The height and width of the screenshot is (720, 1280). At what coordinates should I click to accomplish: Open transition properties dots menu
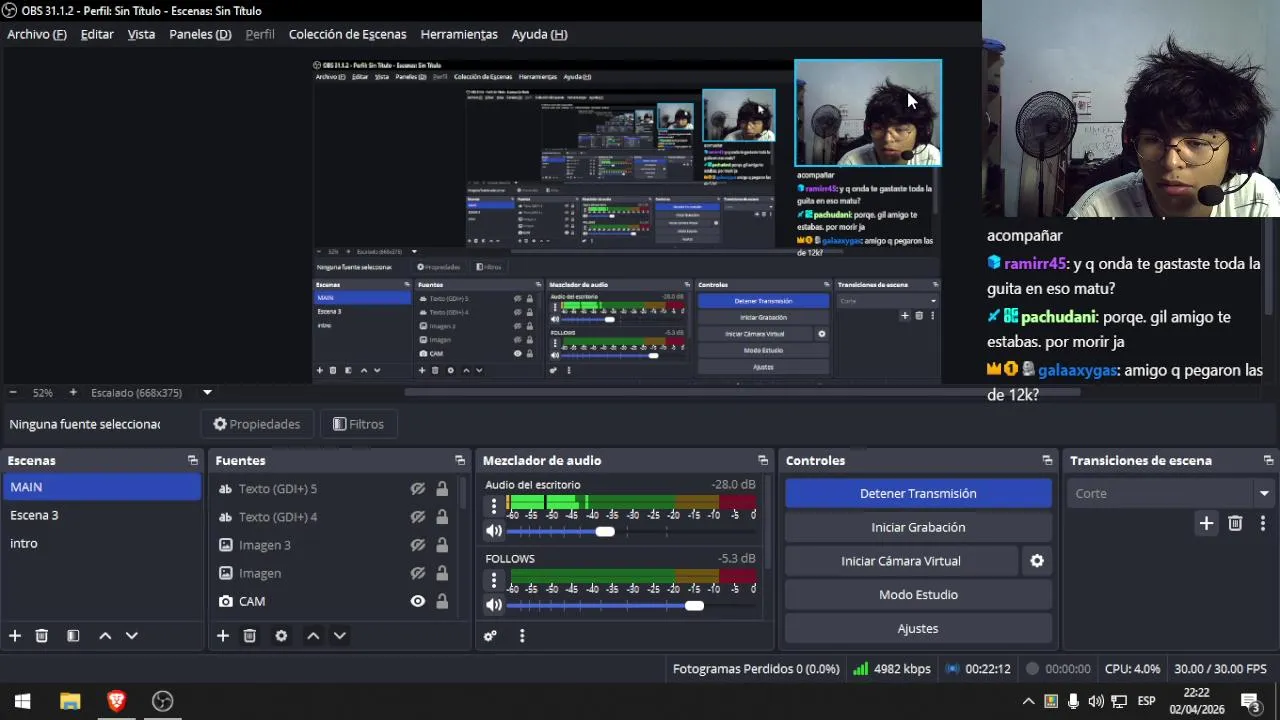[x=1263, y=523]
